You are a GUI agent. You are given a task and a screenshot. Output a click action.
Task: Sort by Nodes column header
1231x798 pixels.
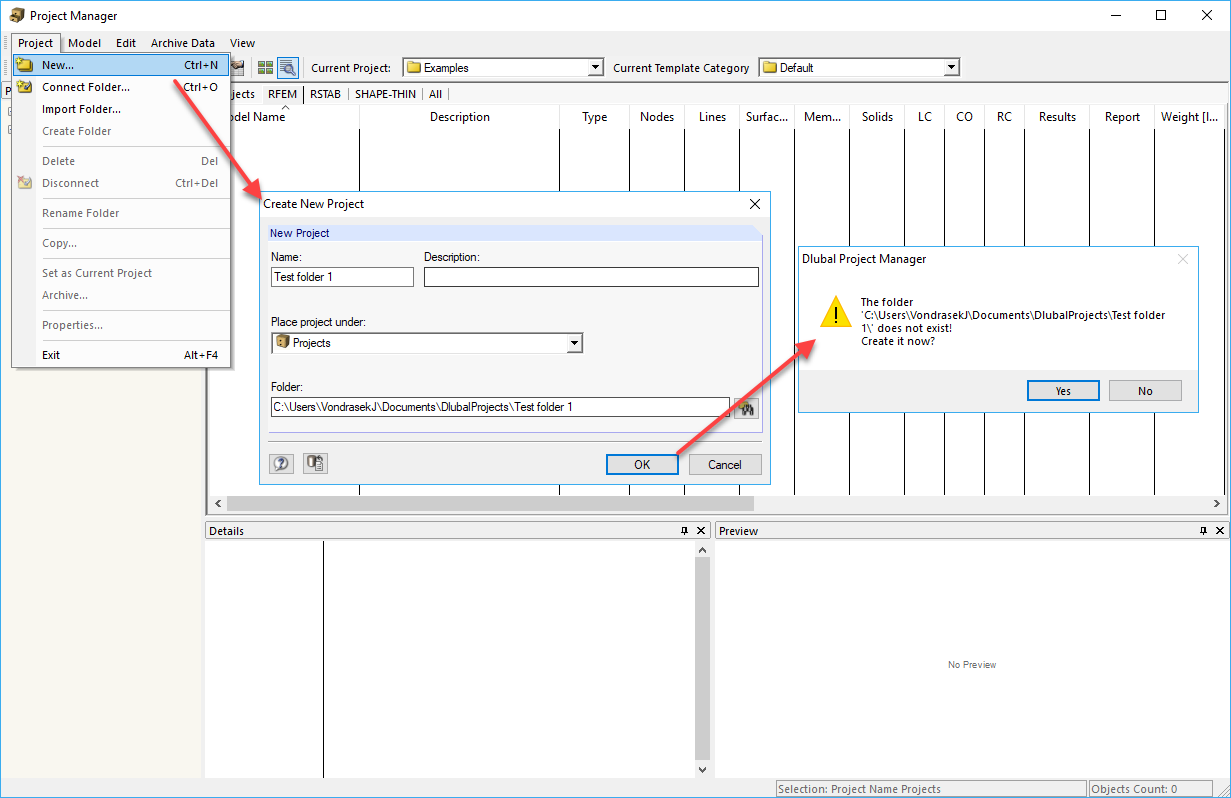(x=657, y=117)
